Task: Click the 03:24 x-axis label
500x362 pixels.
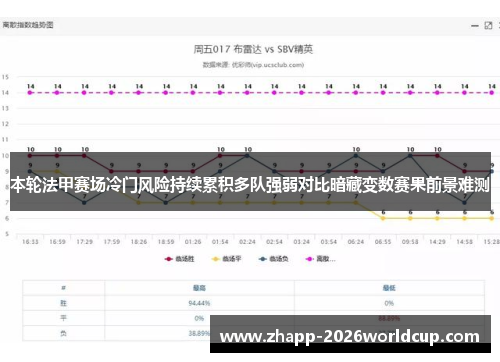Action: click(301, 242)
